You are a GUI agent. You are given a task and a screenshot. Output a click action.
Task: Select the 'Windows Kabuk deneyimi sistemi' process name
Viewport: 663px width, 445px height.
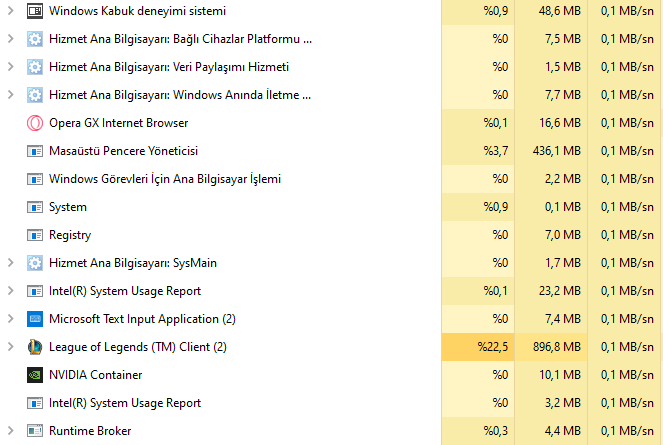(x=137, y=11)
